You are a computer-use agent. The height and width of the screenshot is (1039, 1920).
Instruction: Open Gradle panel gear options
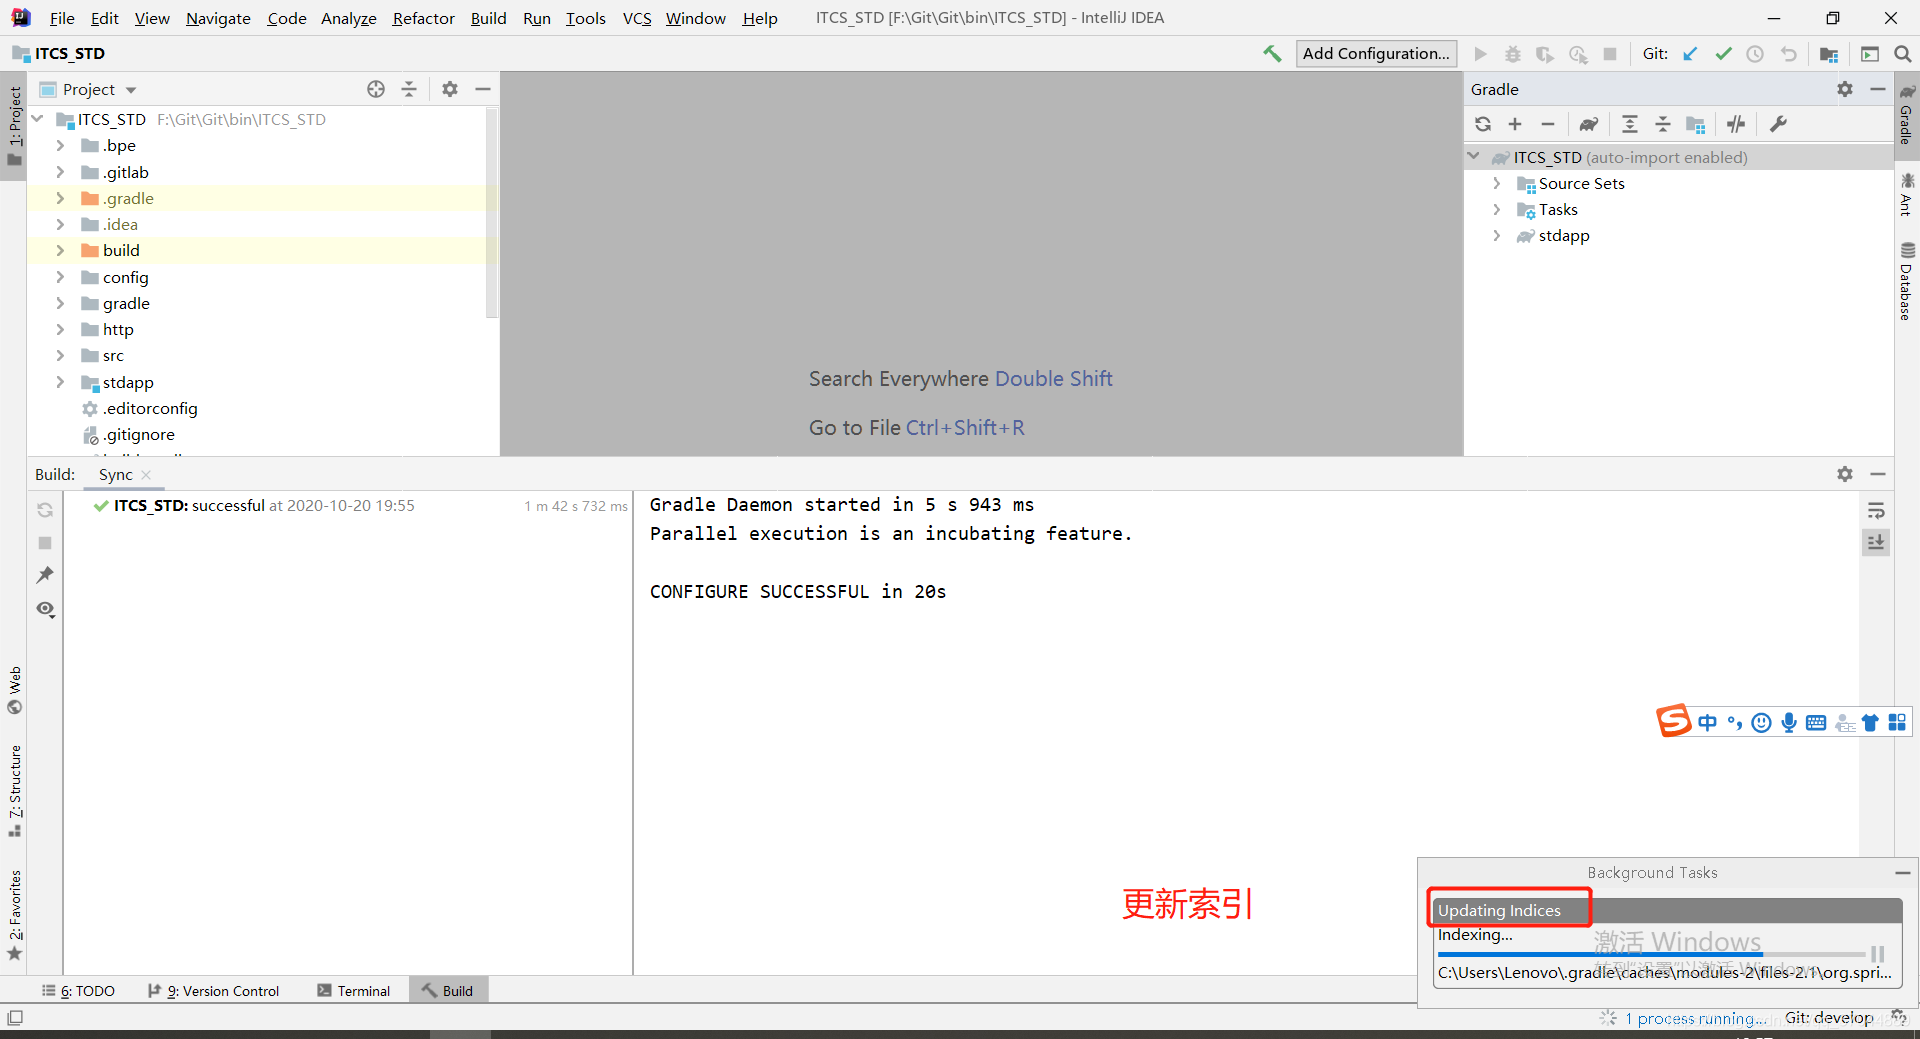pyautogui.click(x=1845, y=89)
